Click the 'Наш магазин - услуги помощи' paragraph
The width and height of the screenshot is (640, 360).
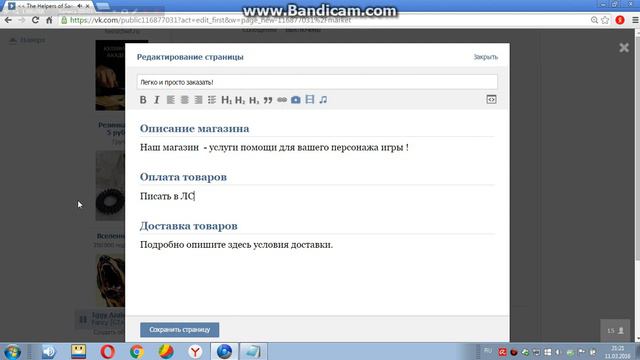[x=274, y=147]
